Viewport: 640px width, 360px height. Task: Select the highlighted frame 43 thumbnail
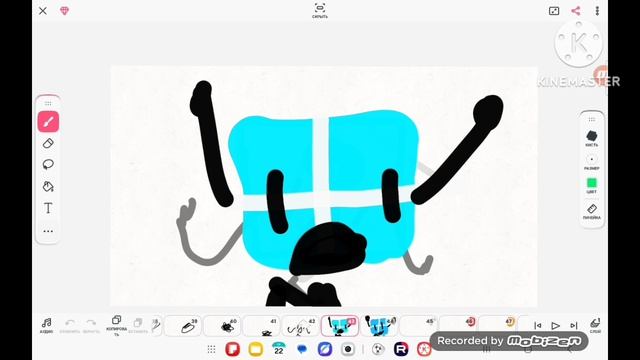340,326
